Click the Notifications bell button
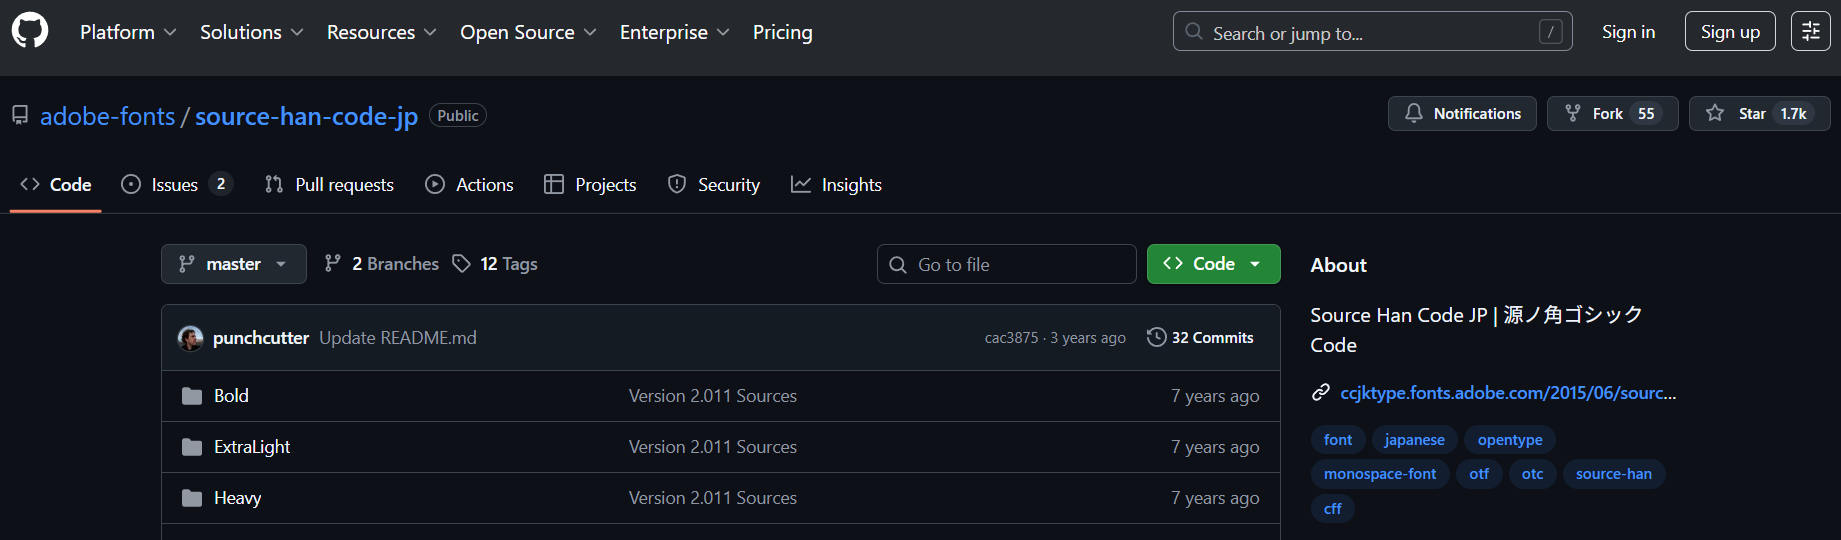The width and height of the screenshot is (1841, 540). tap(1462, 114)
